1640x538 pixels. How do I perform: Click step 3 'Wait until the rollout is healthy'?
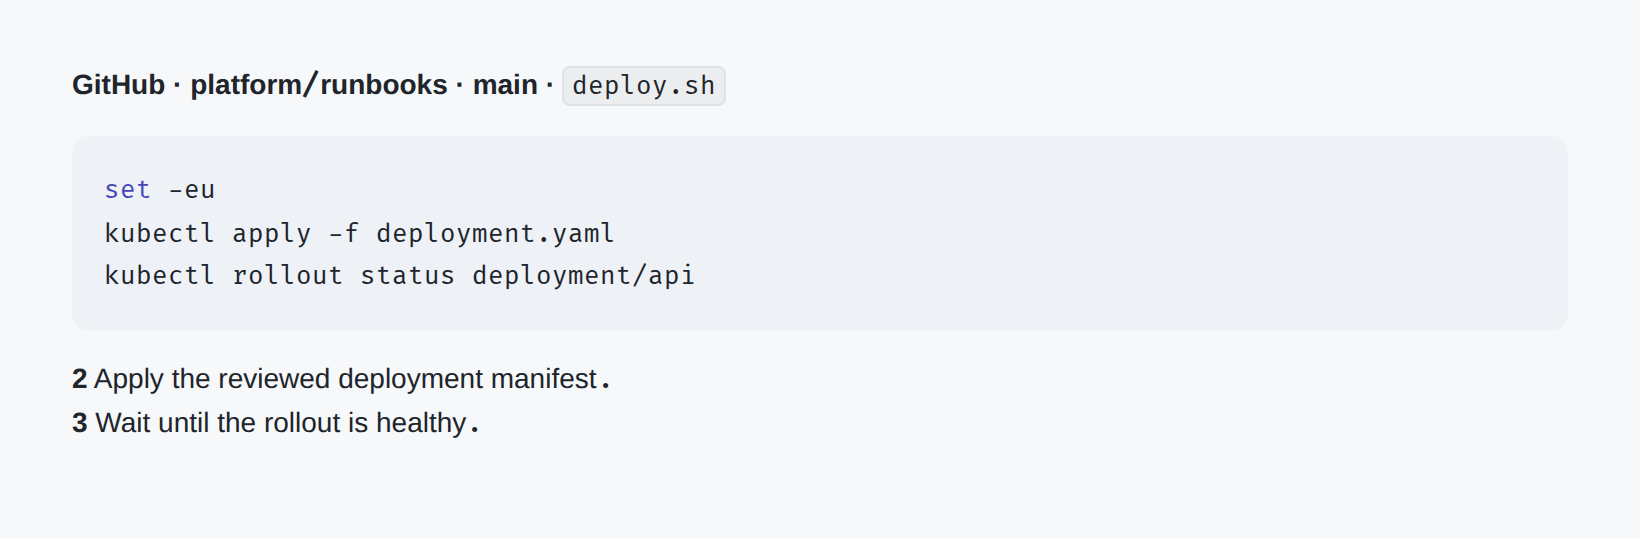(x=276, y=423)
